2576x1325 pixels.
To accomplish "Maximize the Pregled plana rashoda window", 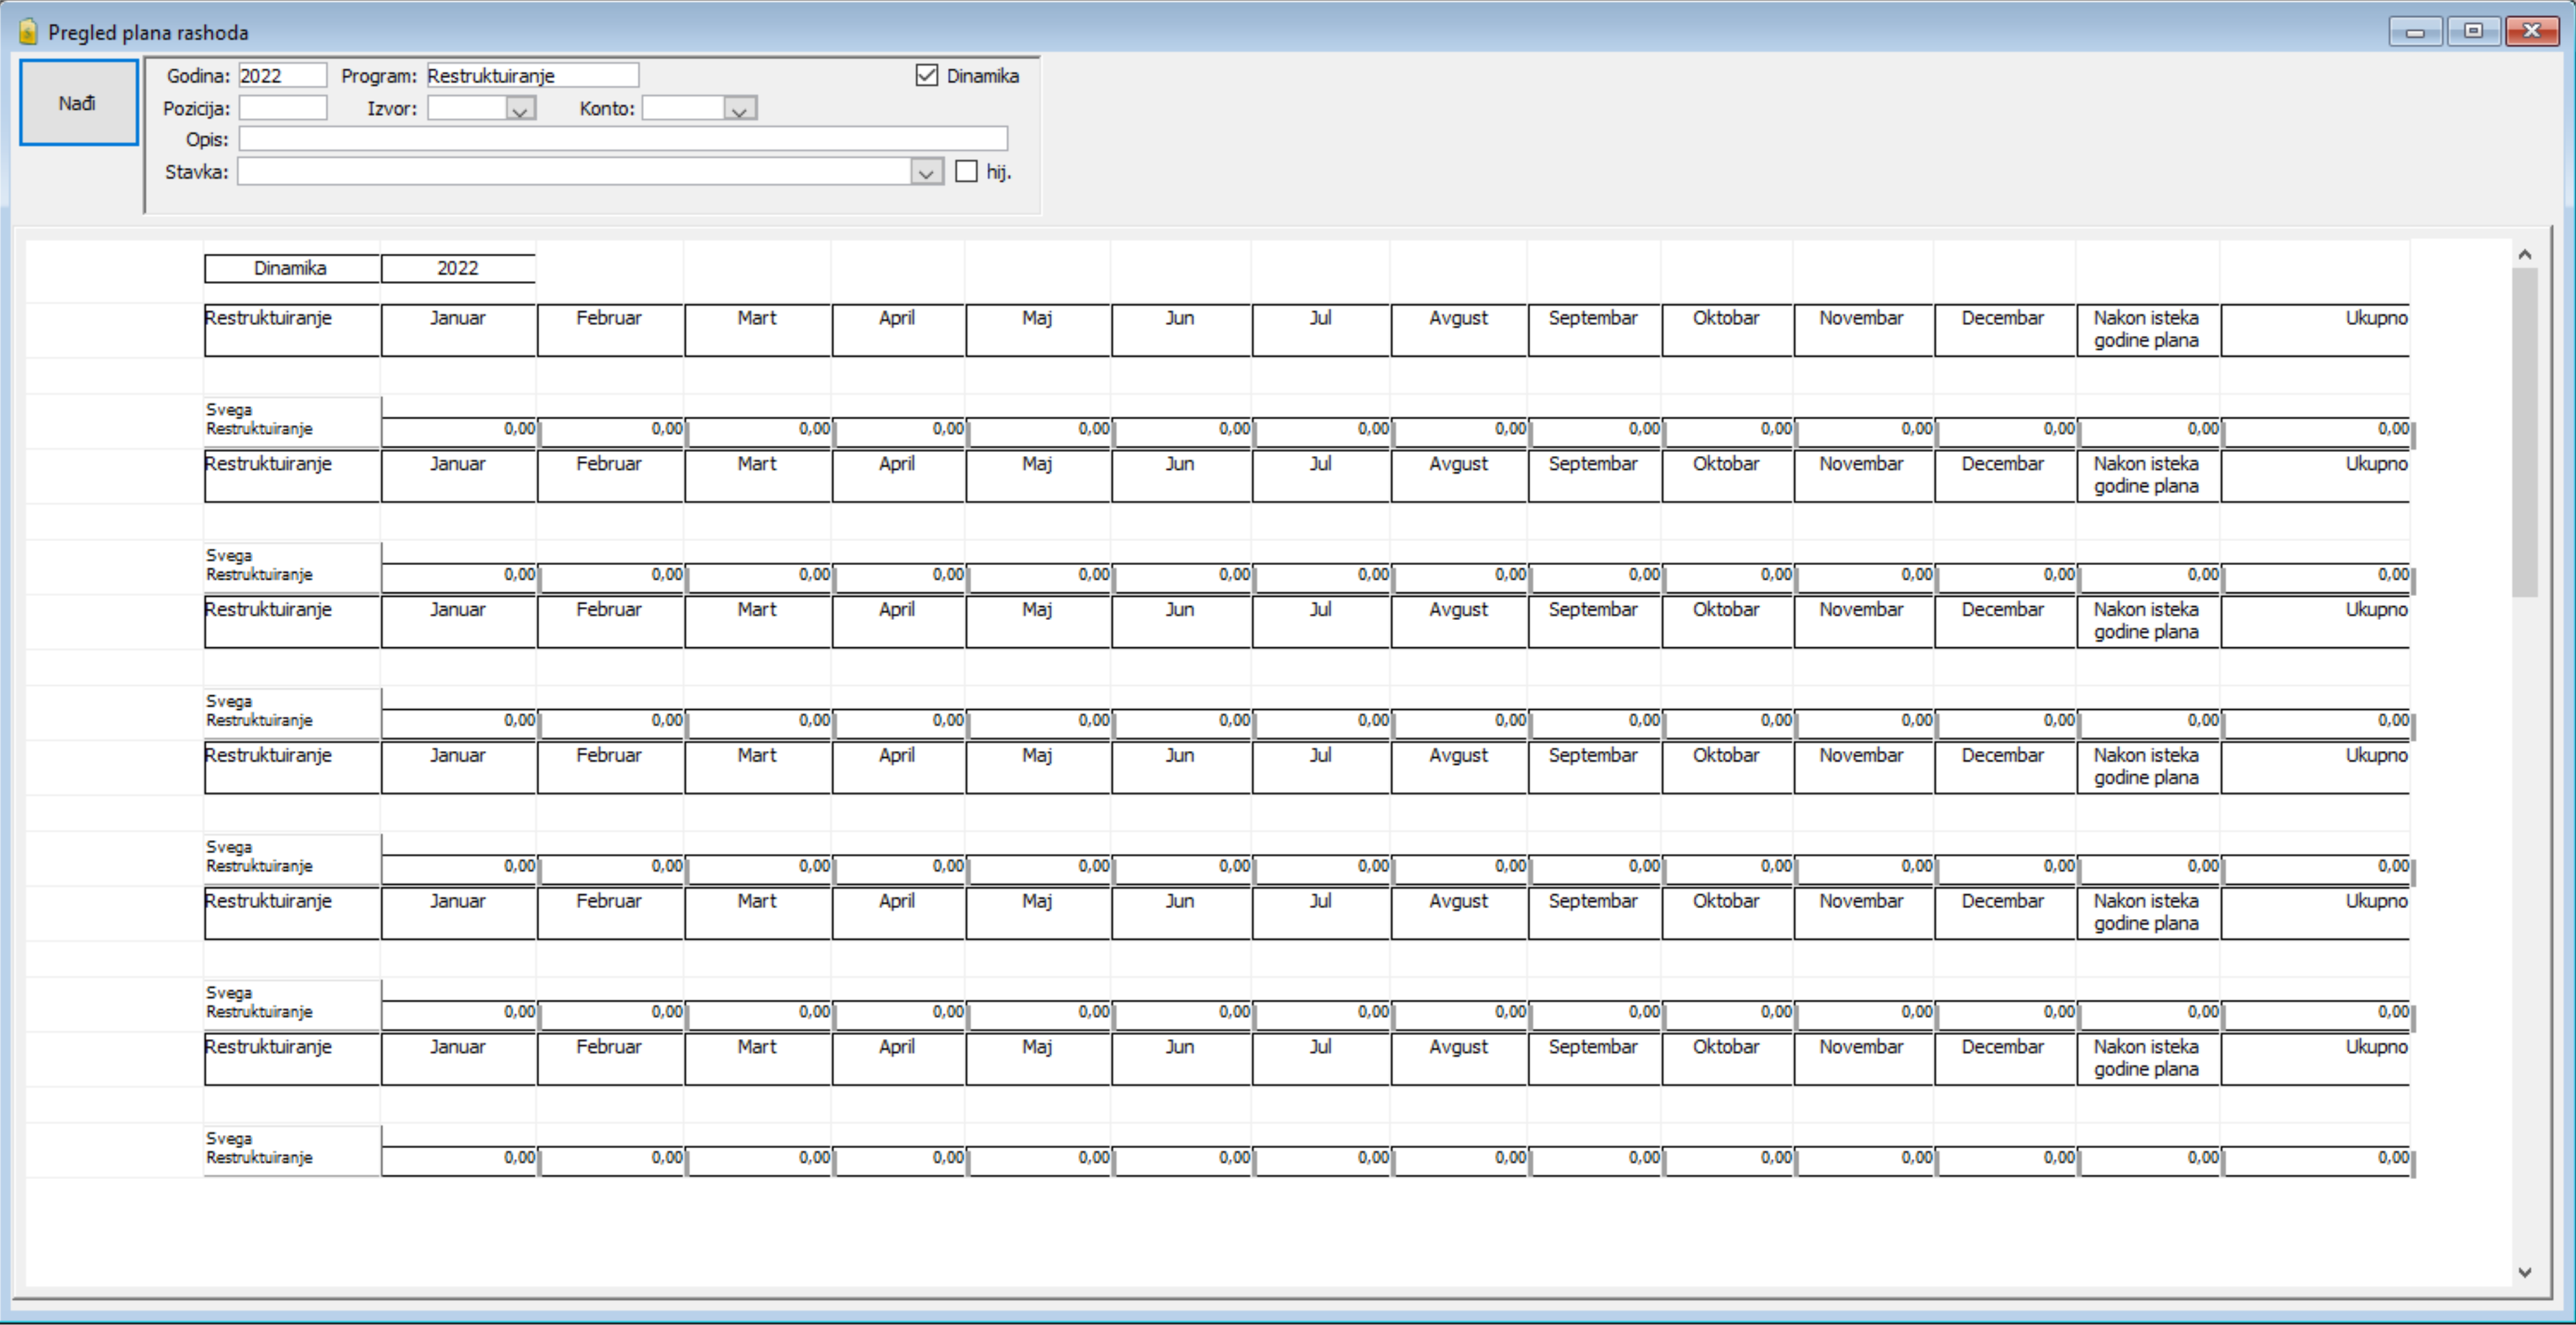I will 2473,31.
